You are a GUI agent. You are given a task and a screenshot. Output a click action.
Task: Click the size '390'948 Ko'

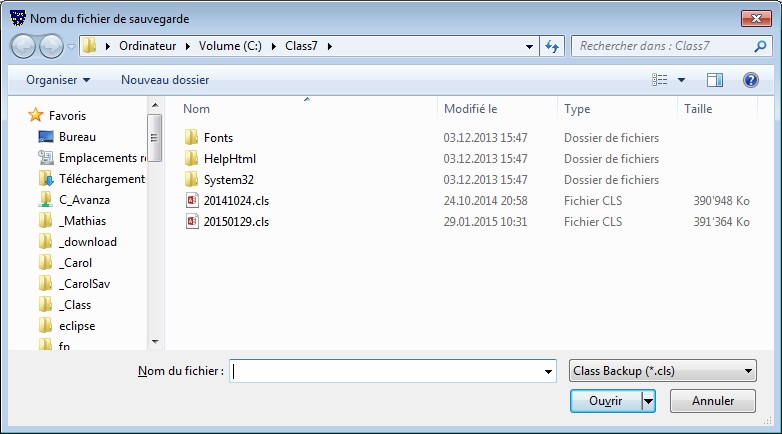tap(721, 201)
